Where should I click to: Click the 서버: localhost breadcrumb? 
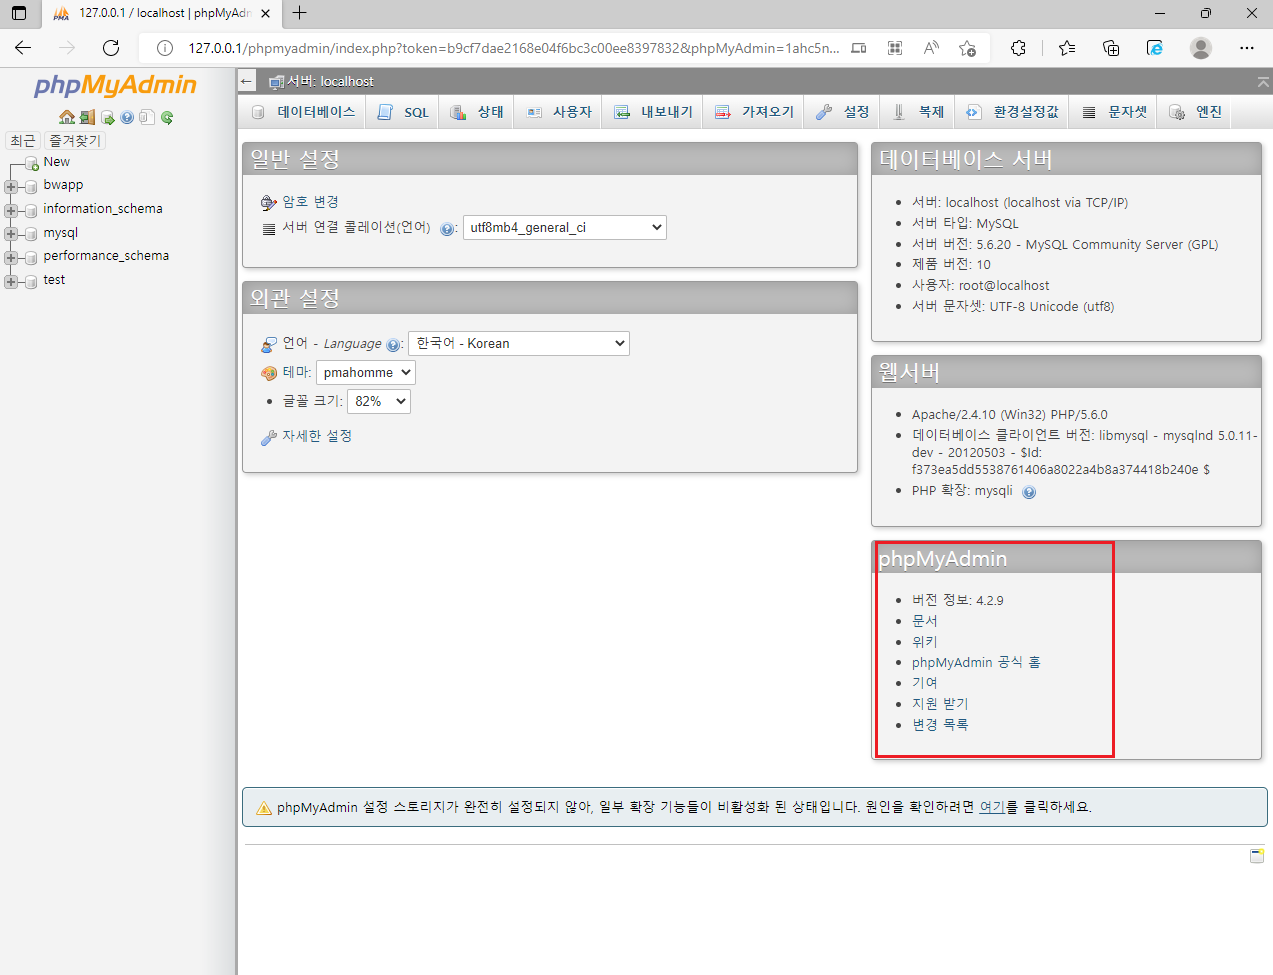pyautogui.click(x=330, y=82)
